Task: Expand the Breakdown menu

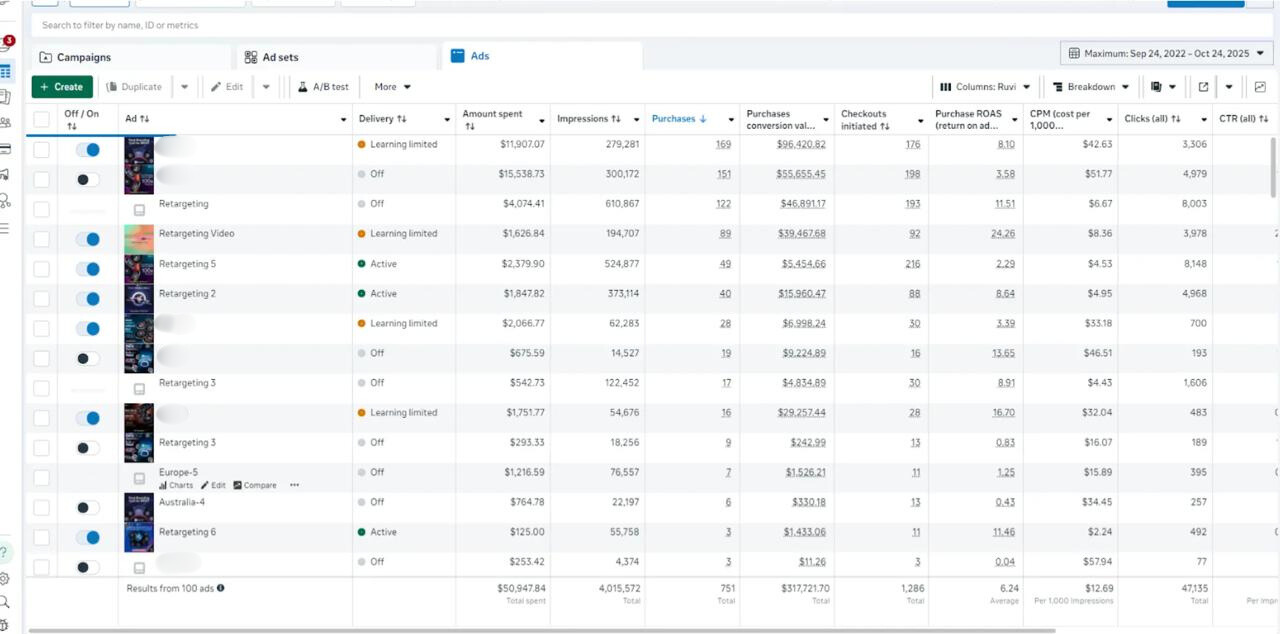Action: tap(1089, 87)
